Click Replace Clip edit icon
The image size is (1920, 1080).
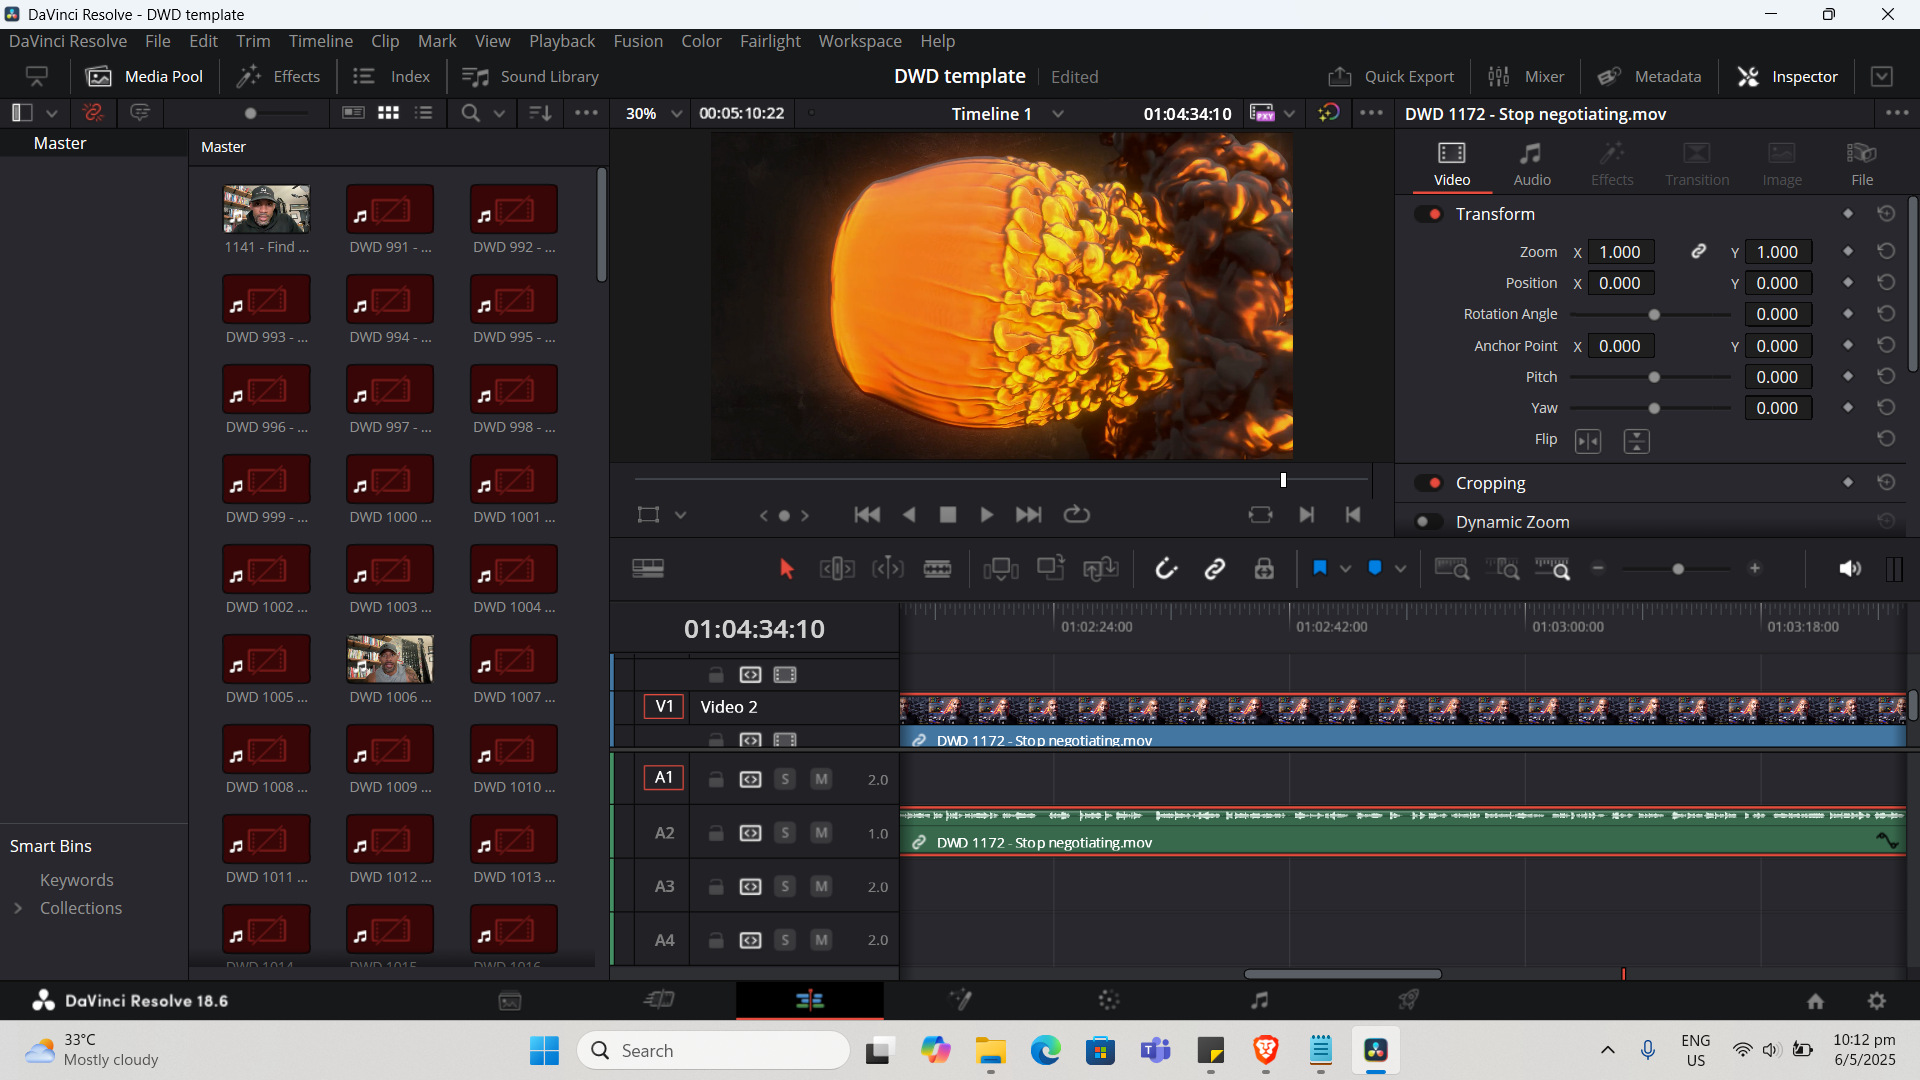(x=1101, y=569)
